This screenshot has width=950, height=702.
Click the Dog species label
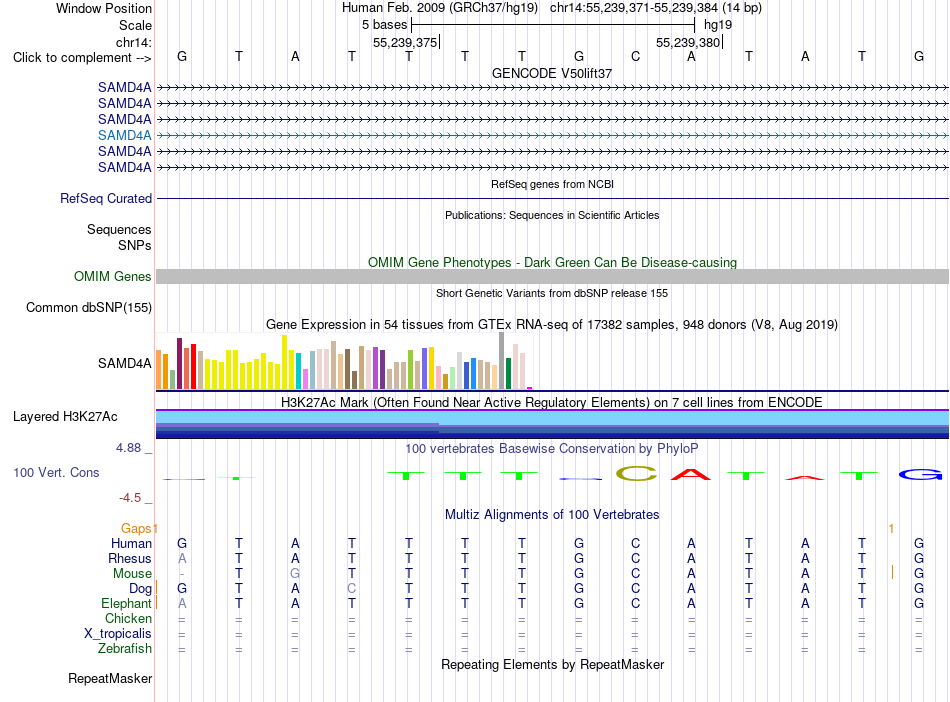point(140,588)
